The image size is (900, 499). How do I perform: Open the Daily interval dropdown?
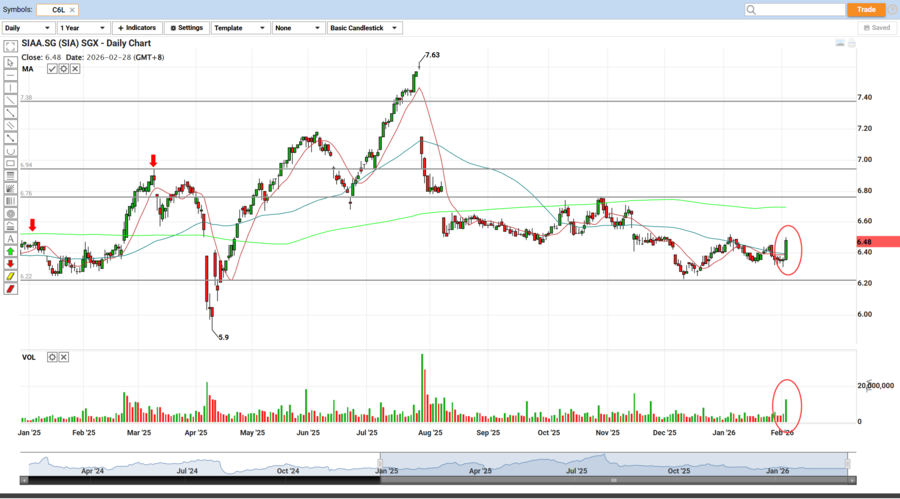[28, 28]
